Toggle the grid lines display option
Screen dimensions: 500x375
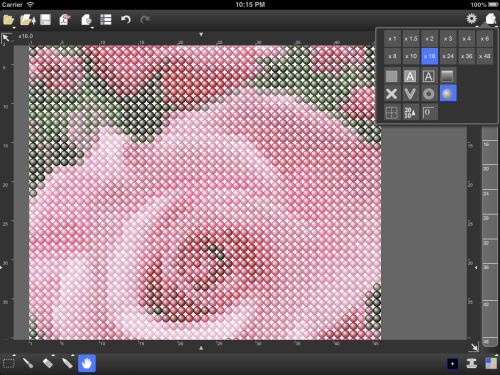tap(392, 113)
